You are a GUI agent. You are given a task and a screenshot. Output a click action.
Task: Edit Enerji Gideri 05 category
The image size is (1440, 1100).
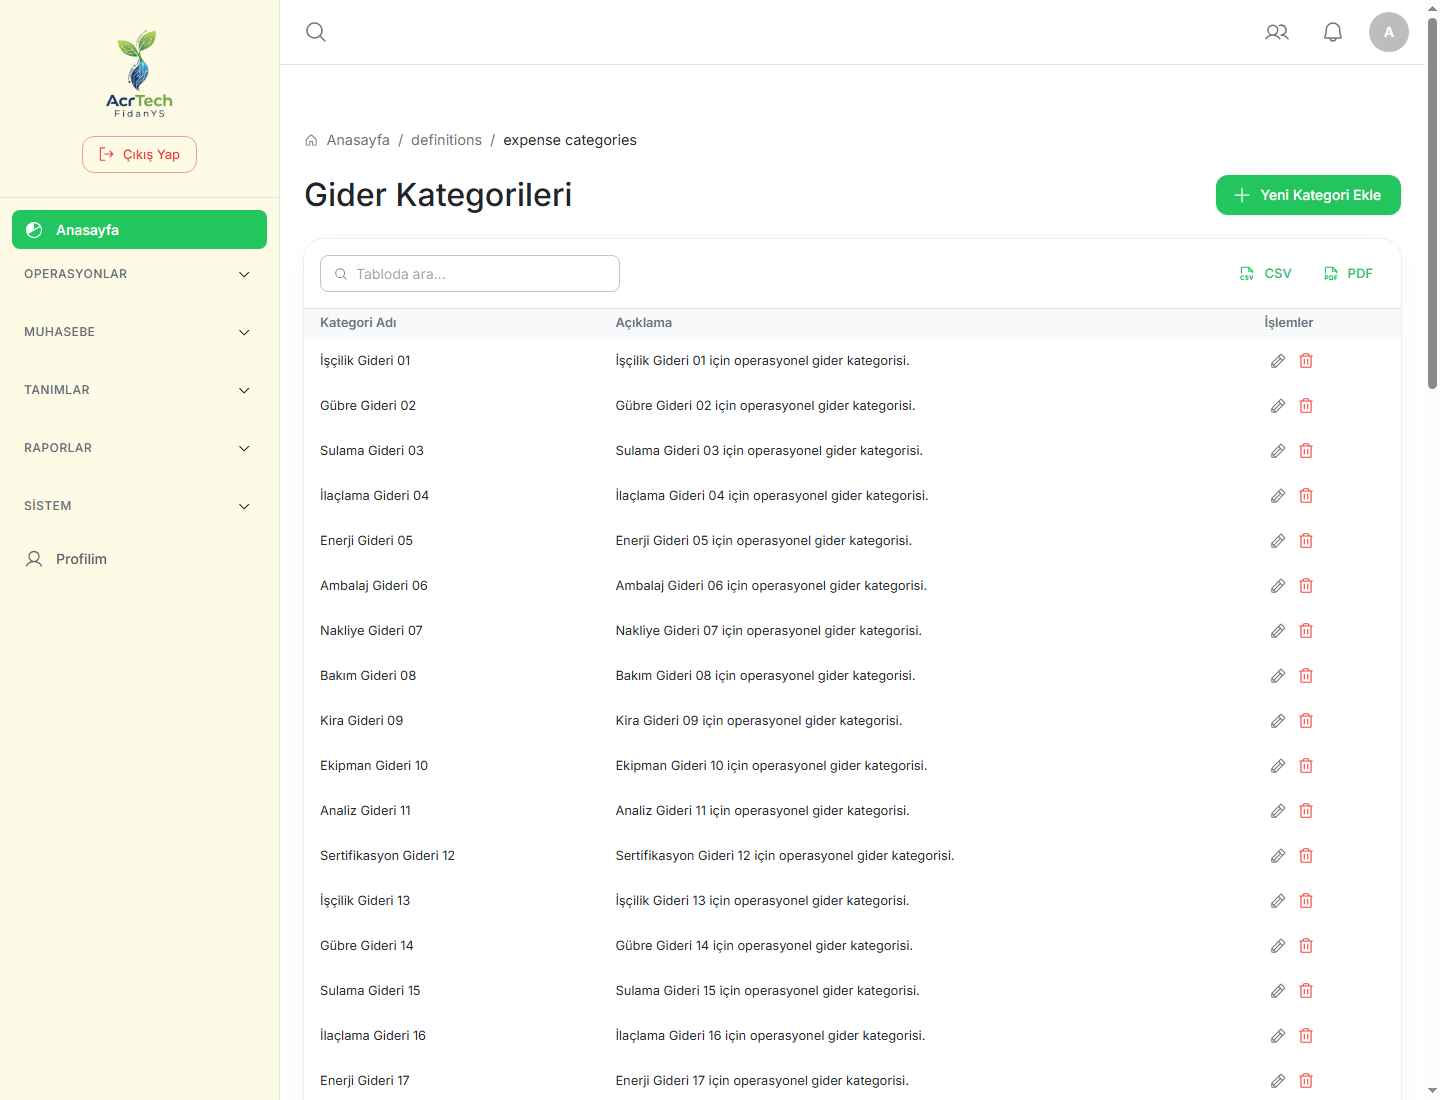(x=1278, y=541)
